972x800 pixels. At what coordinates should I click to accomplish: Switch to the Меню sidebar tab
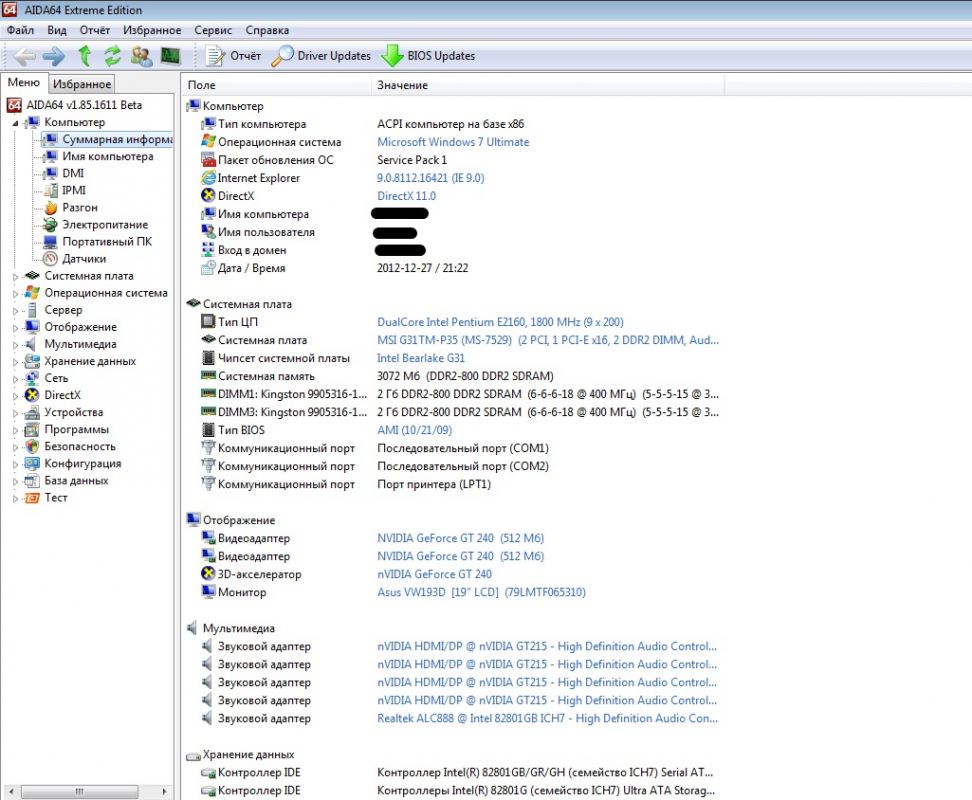click(x=24, y=82)
